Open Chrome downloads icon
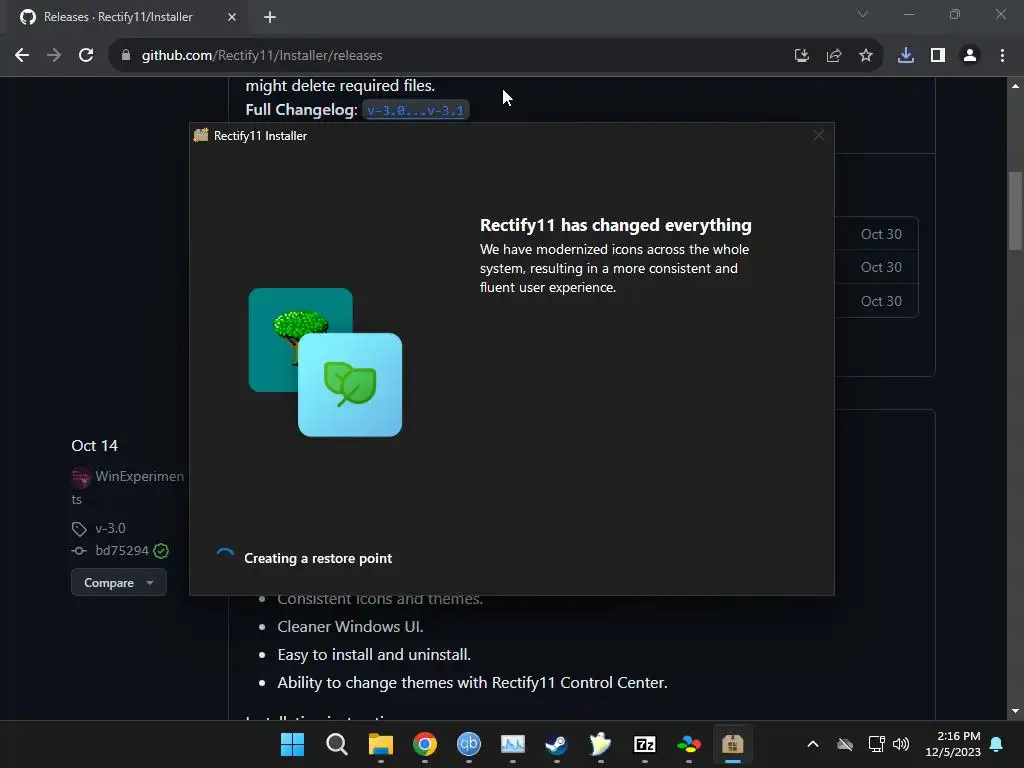1024x768 pixels. coord(906,56)
